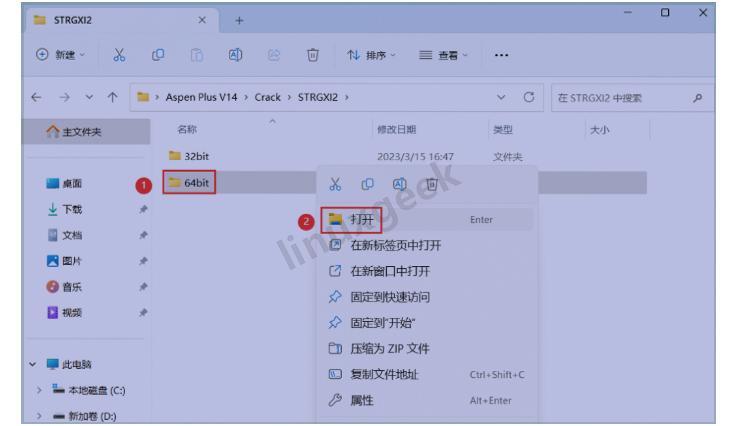
Task: Open the recent locations chevron
Action: click(89, 97)
